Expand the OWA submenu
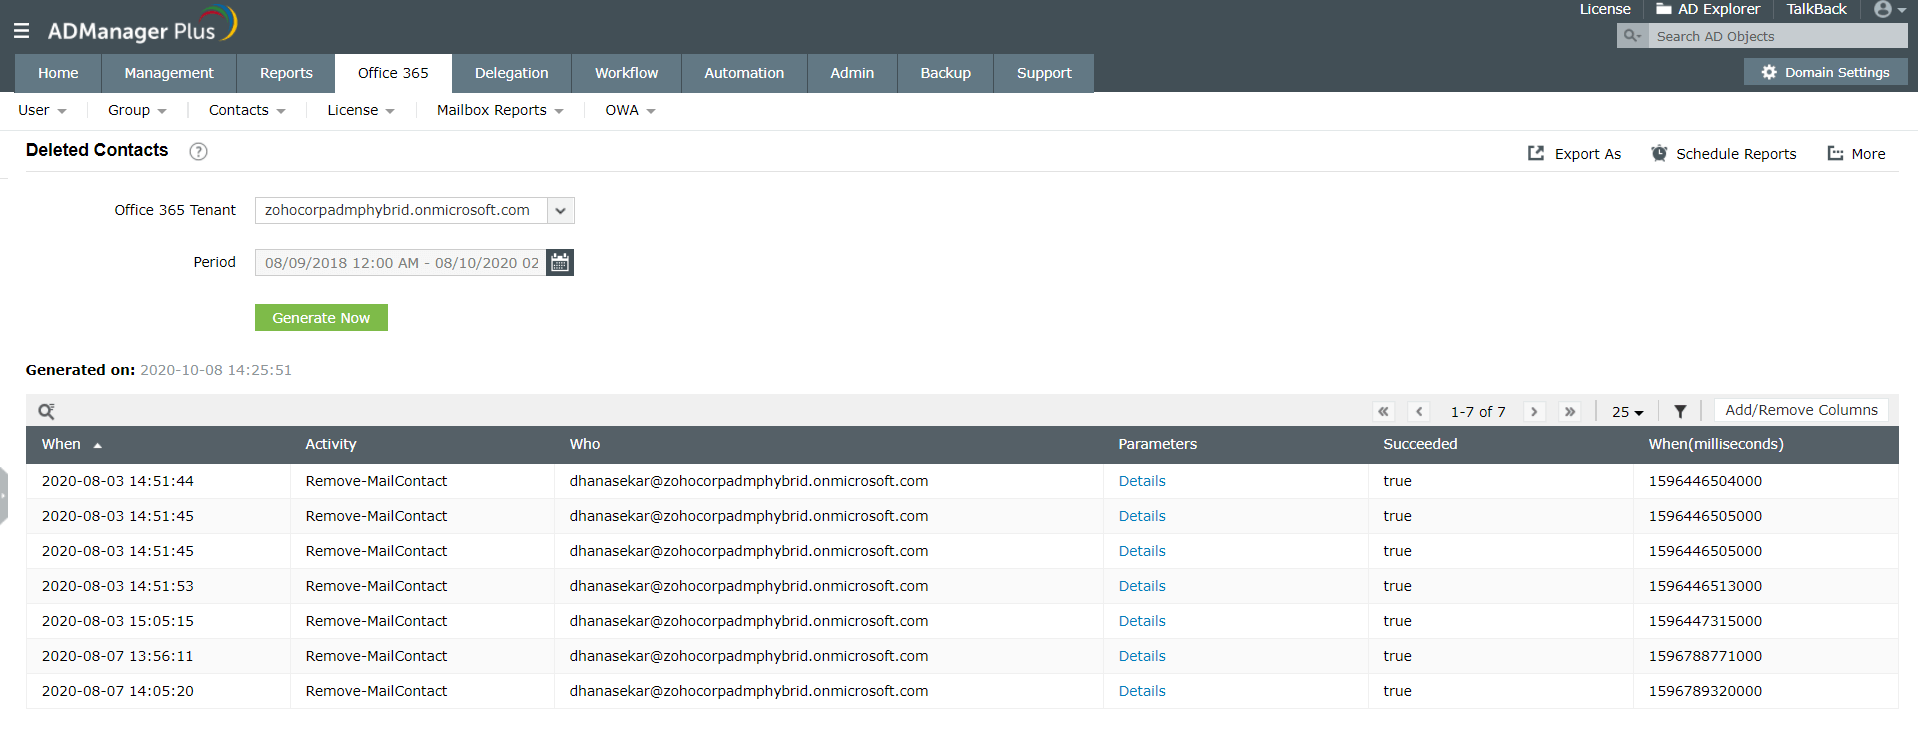Viewport: 1918px width, 729px height. pyautogui.click(x=630, y=110)
